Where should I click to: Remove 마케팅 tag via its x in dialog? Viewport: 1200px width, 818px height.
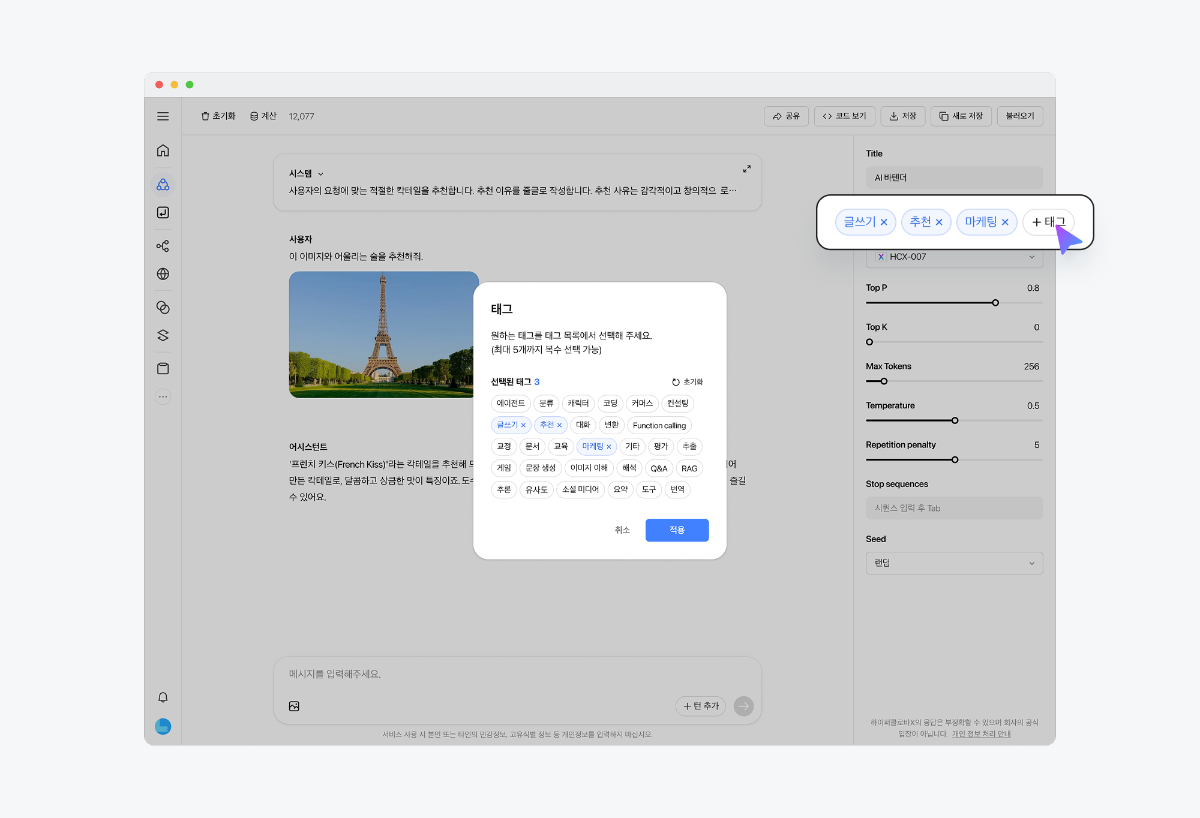coord(609,447)
